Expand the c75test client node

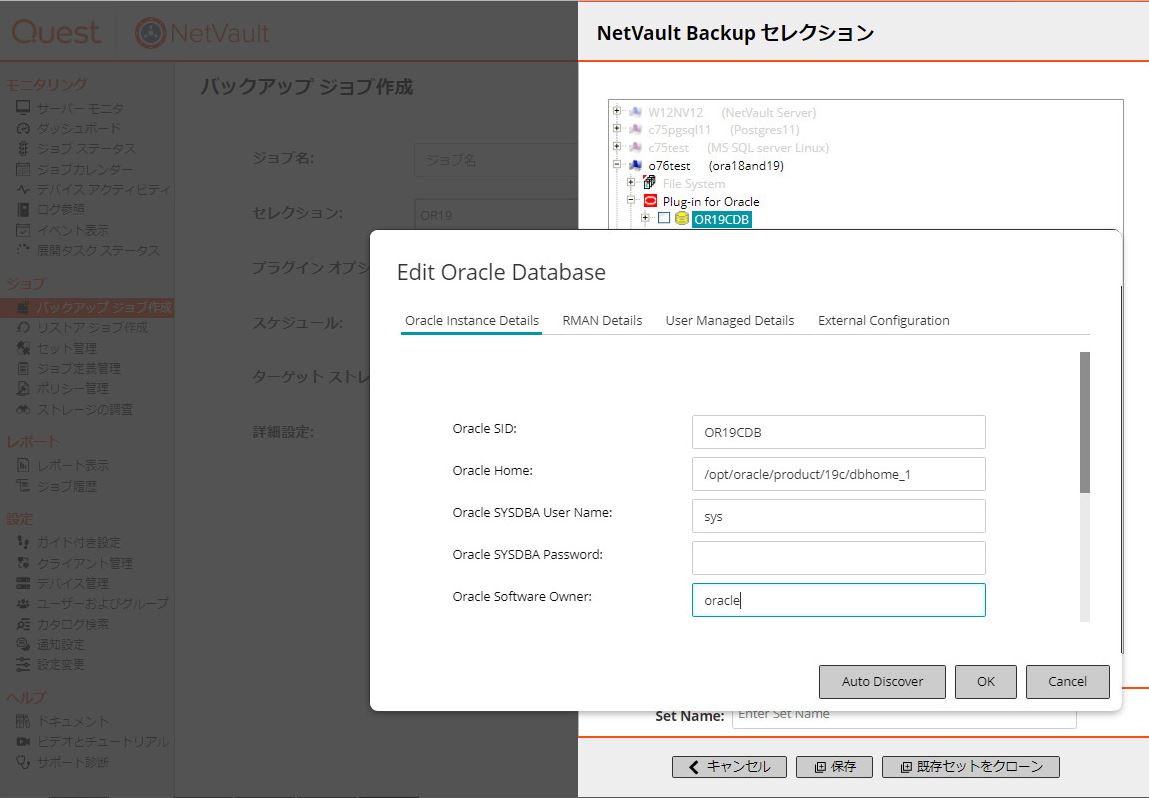[616, 146]
